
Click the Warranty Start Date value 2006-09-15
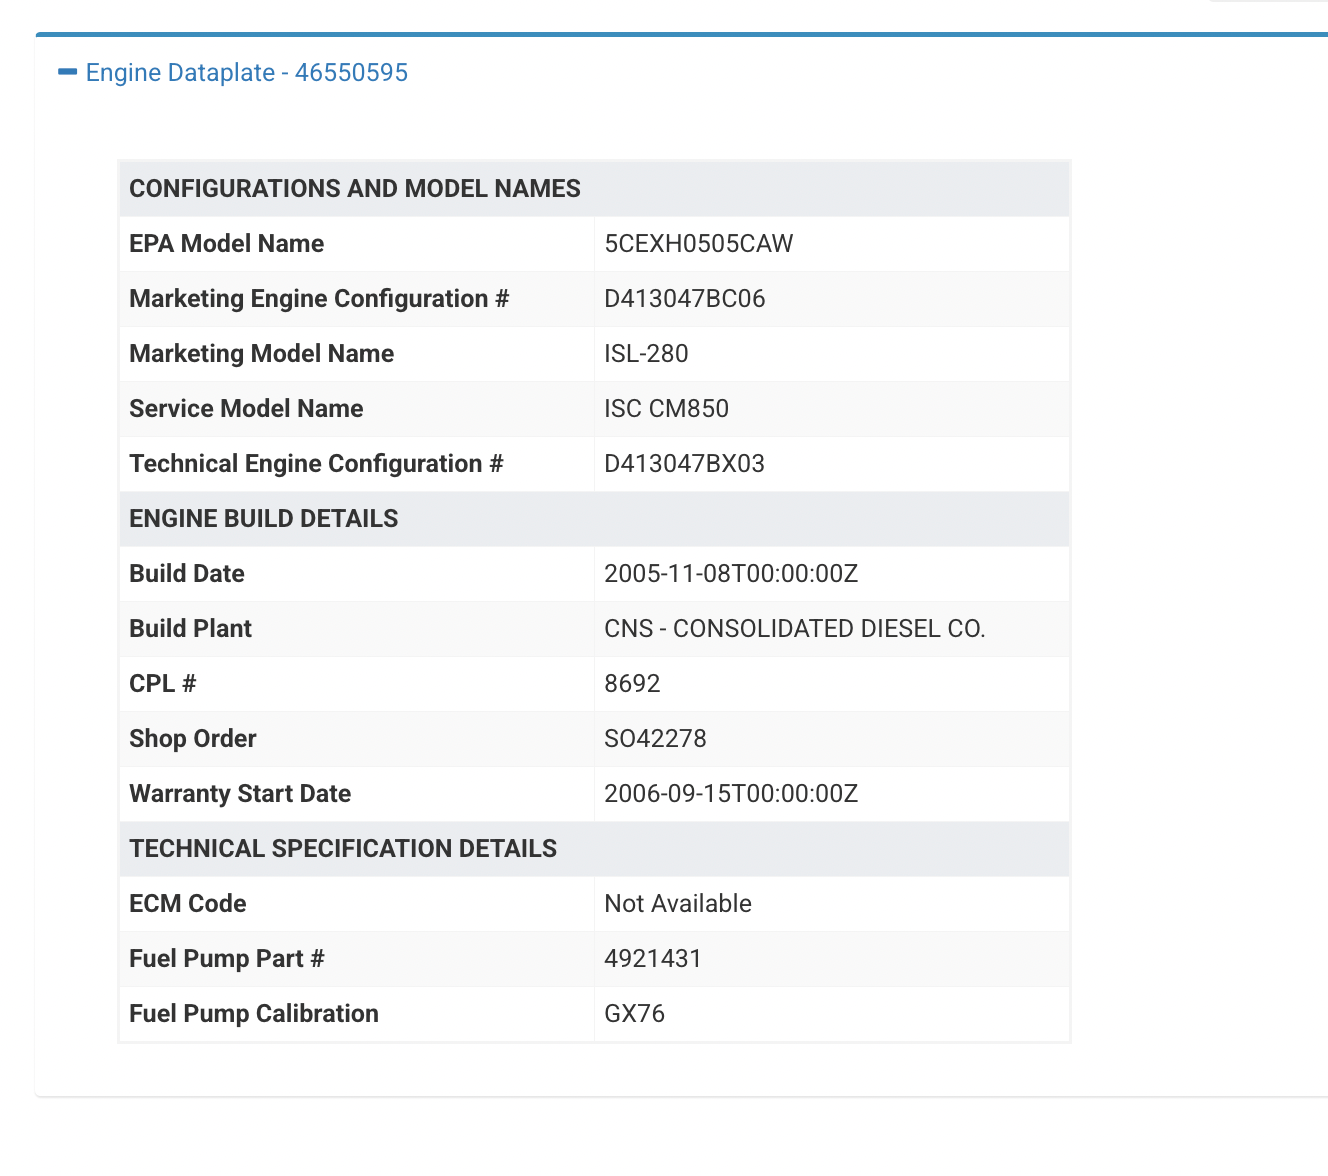(x=730, y=794)
